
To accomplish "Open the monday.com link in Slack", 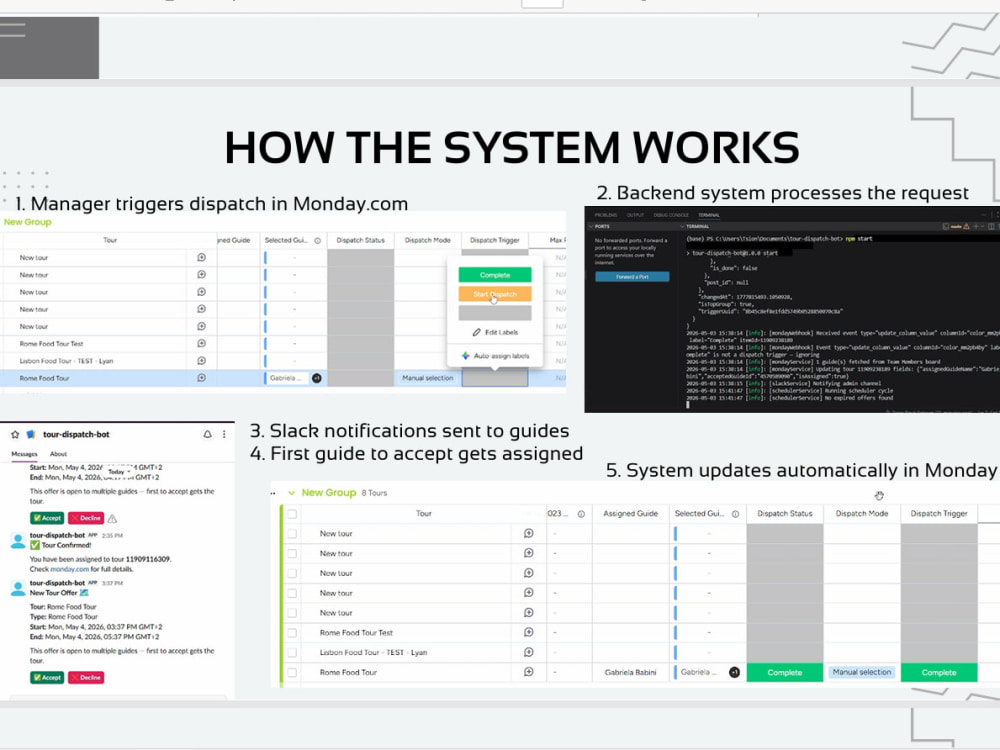I will 70,569.
